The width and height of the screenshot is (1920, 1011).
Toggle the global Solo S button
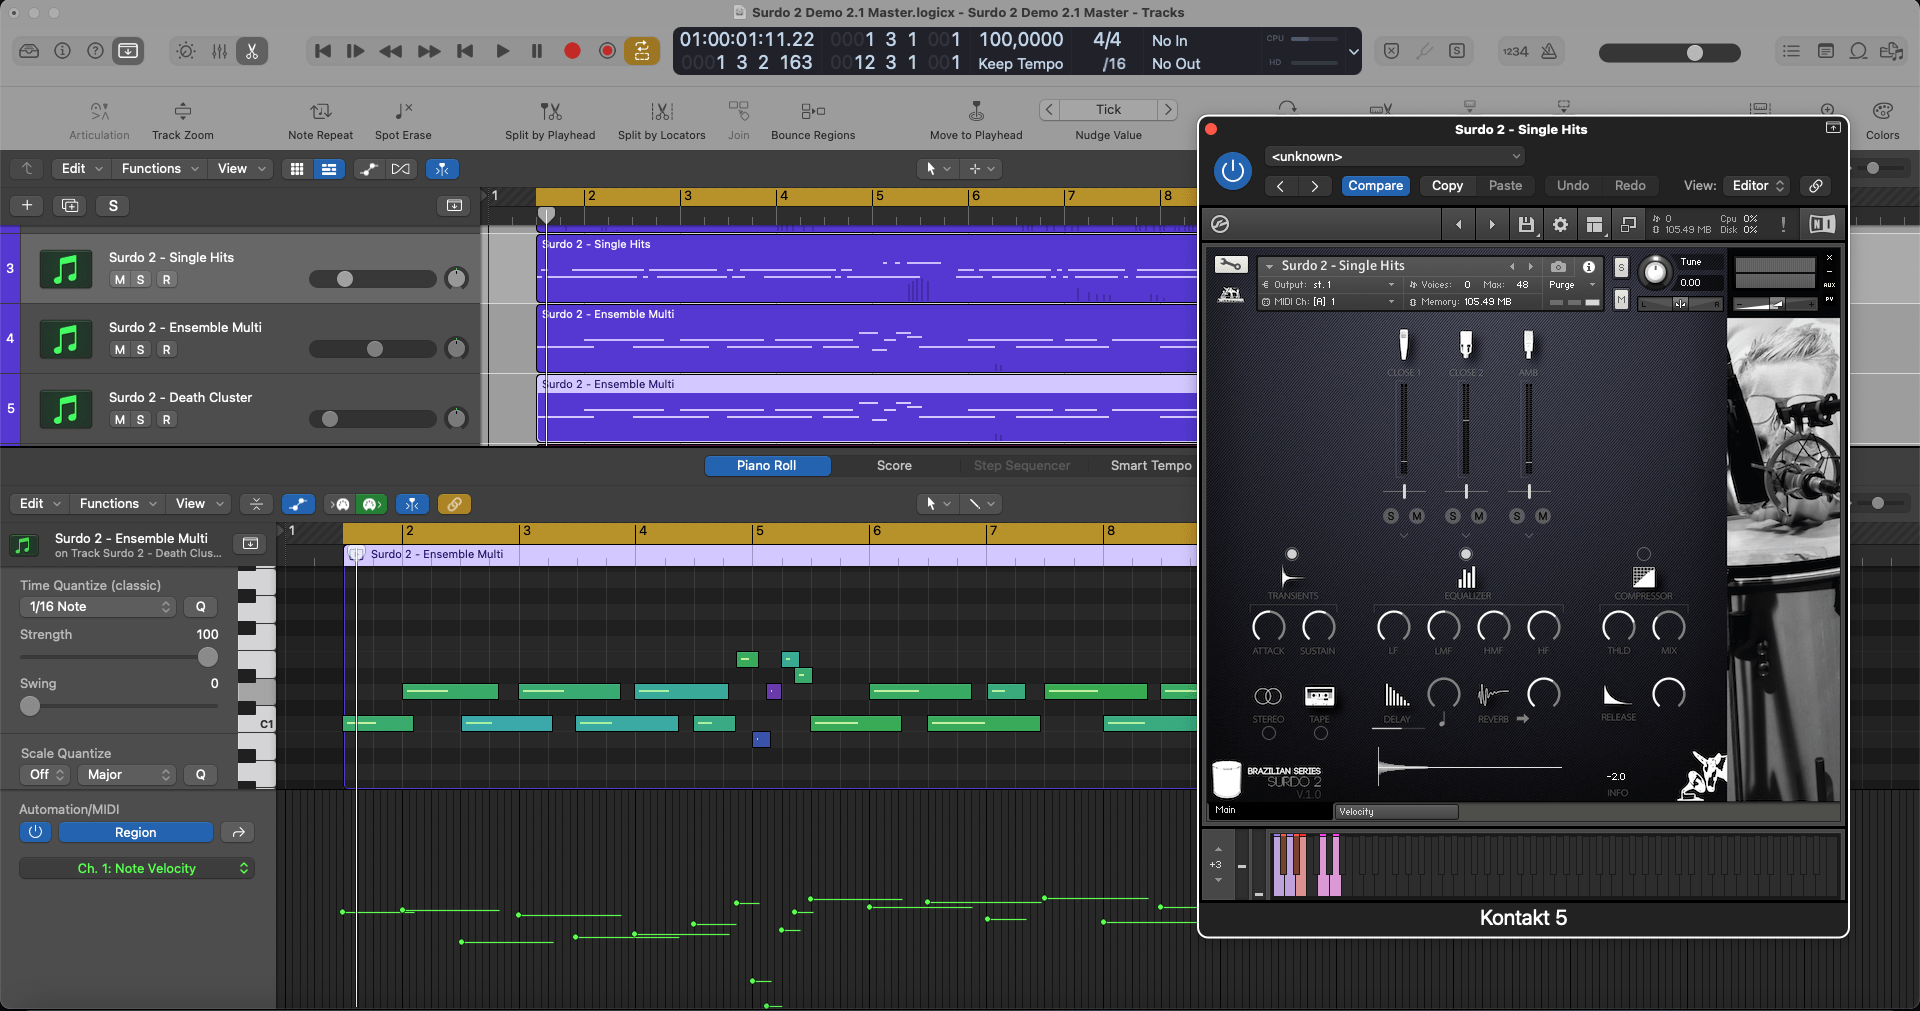[x=113, y=206]
